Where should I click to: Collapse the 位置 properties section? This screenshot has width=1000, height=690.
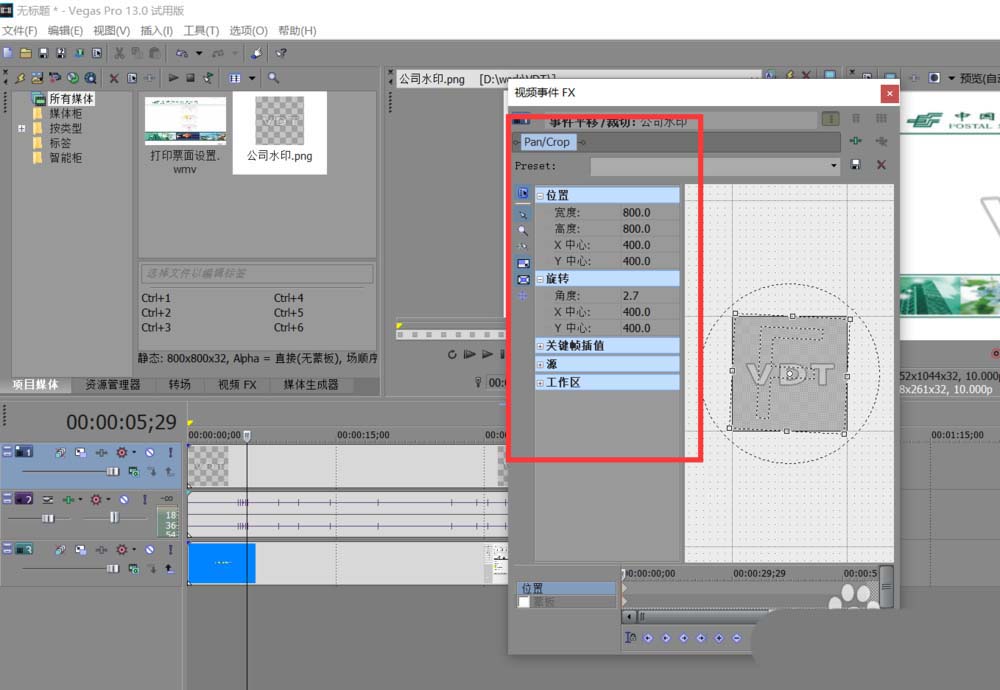coord(541,196)
